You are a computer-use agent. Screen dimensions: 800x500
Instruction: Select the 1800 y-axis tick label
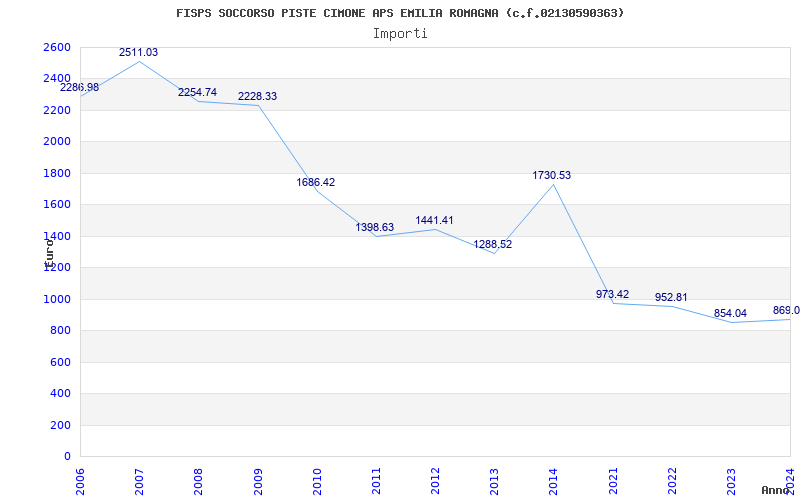pyautogui.click(x=57, y=173)
